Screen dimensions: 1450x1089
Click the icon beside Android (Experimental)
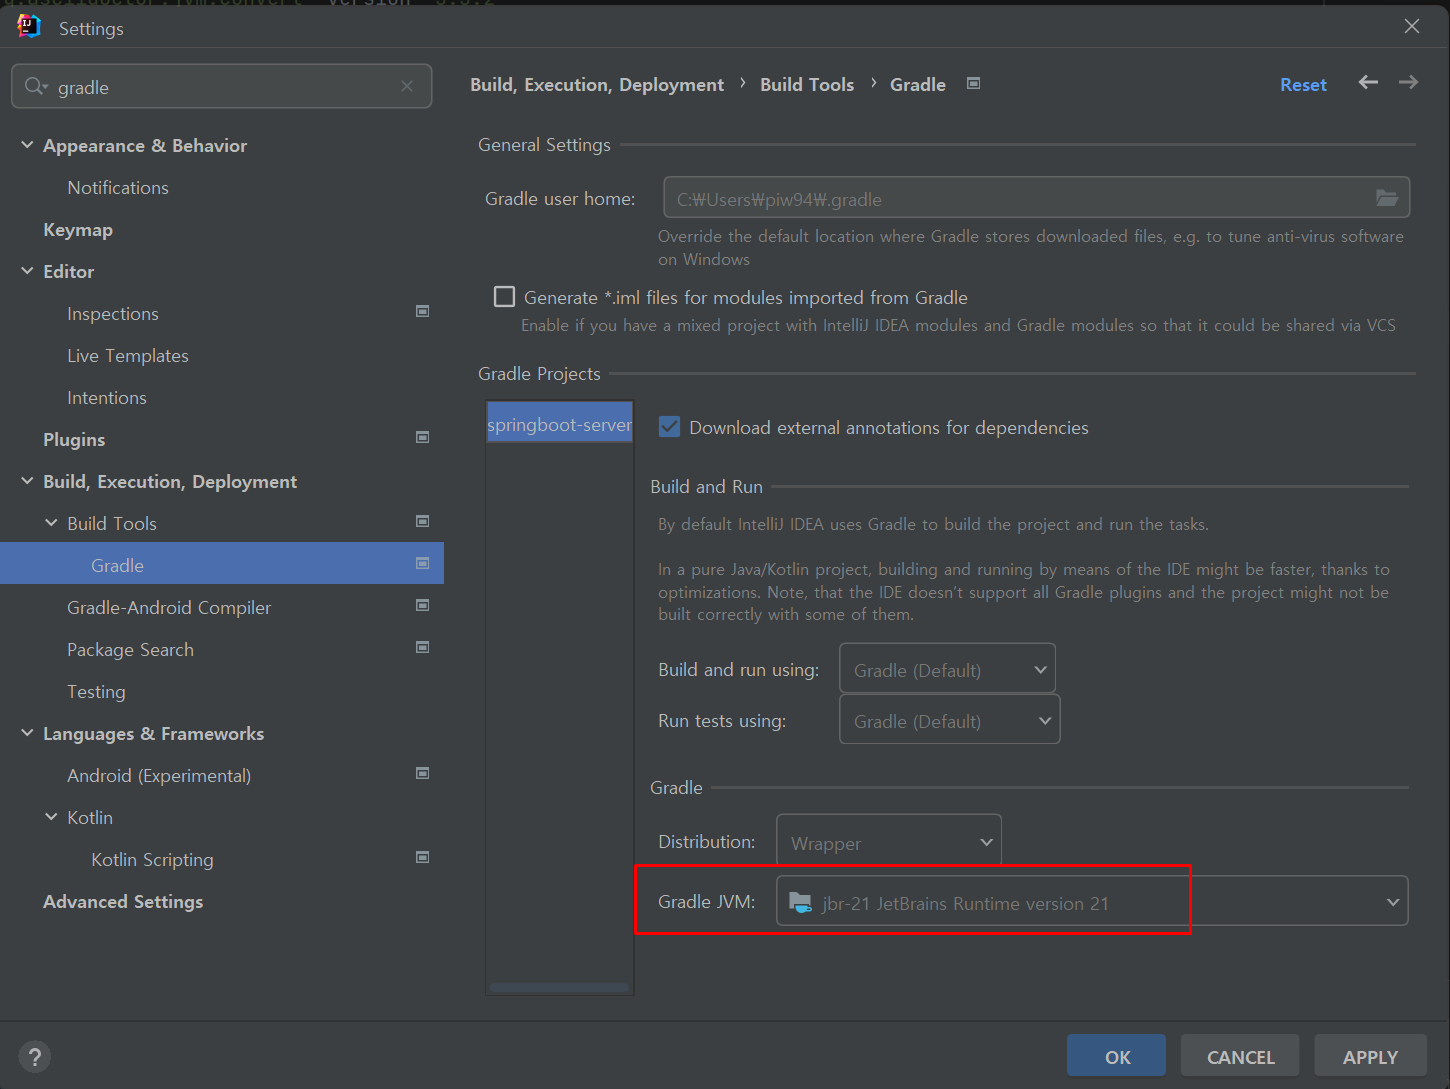point(423,774)
